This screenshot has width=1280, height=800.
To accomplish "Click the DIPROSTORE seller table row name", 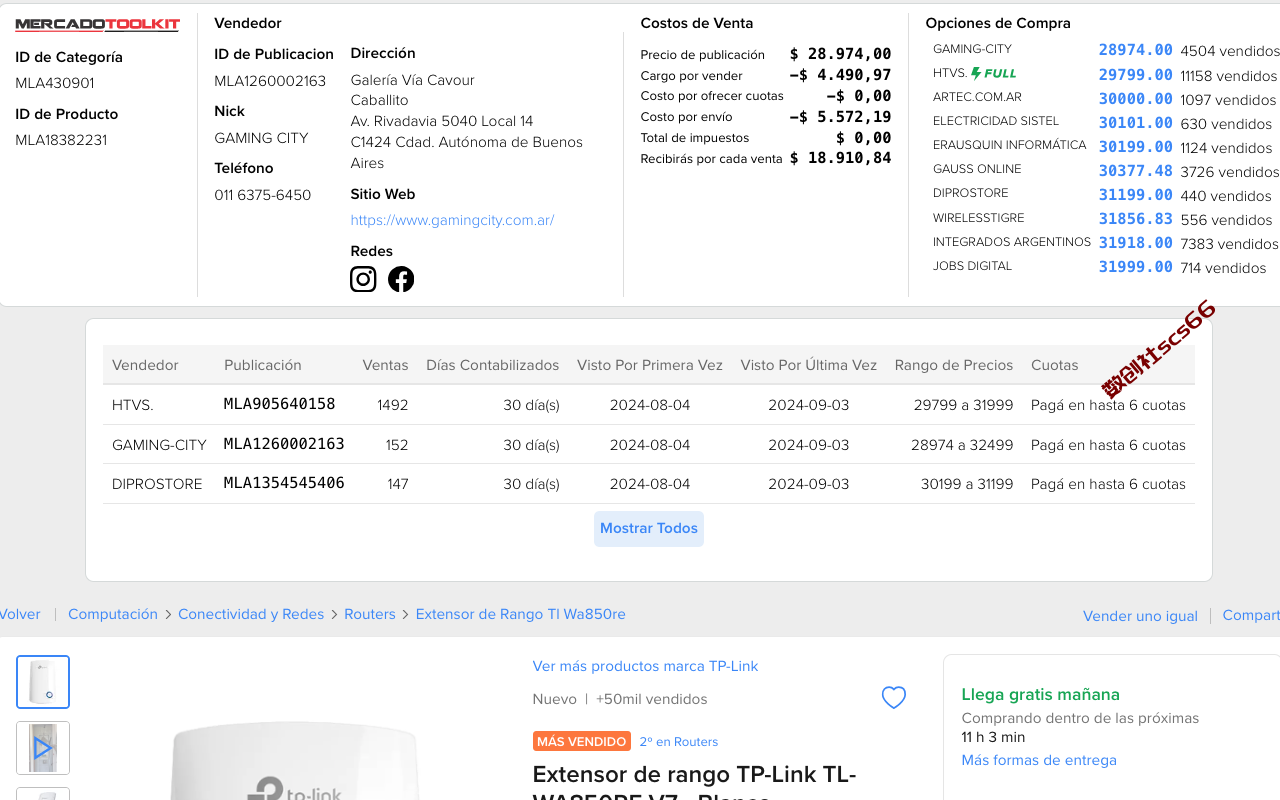I will click(x=157, y=484).
